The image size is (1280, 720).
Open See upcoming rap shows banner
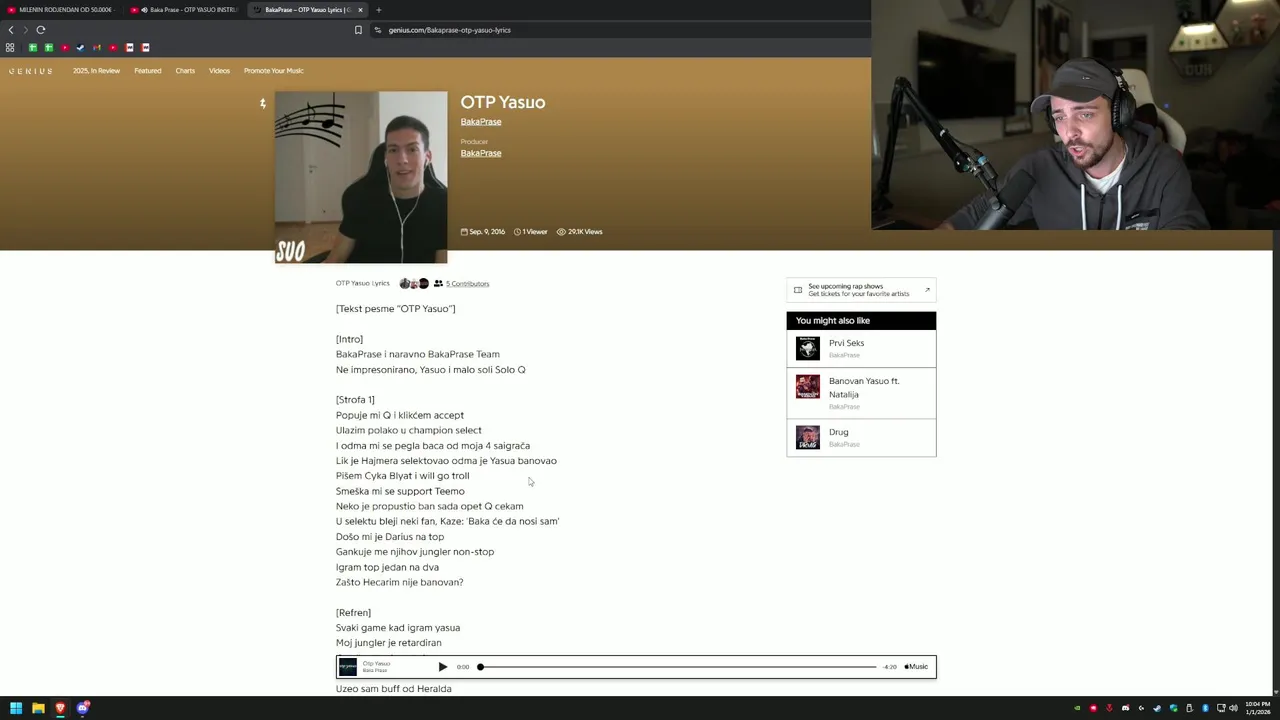[x=861, y=290]
